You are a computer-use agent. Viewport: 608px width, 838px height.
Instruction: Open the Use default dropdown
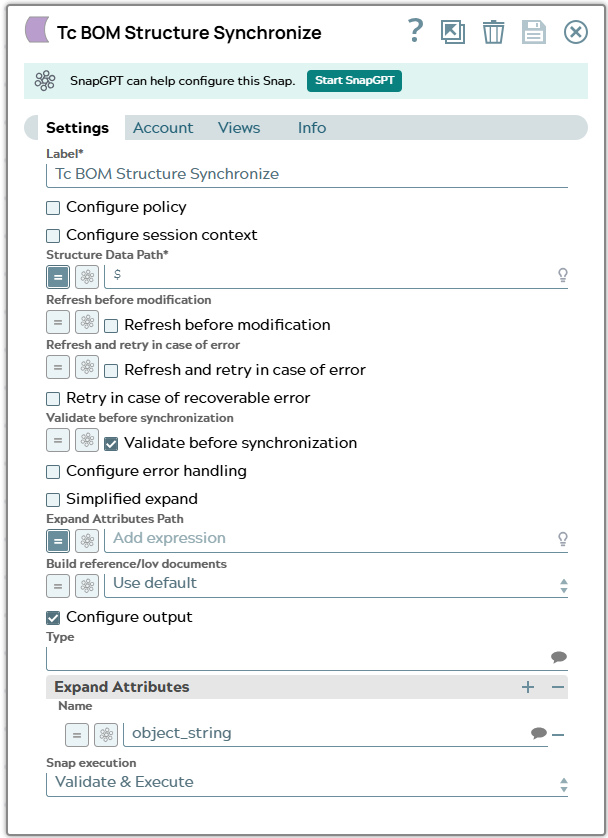[x=336, y=584]
